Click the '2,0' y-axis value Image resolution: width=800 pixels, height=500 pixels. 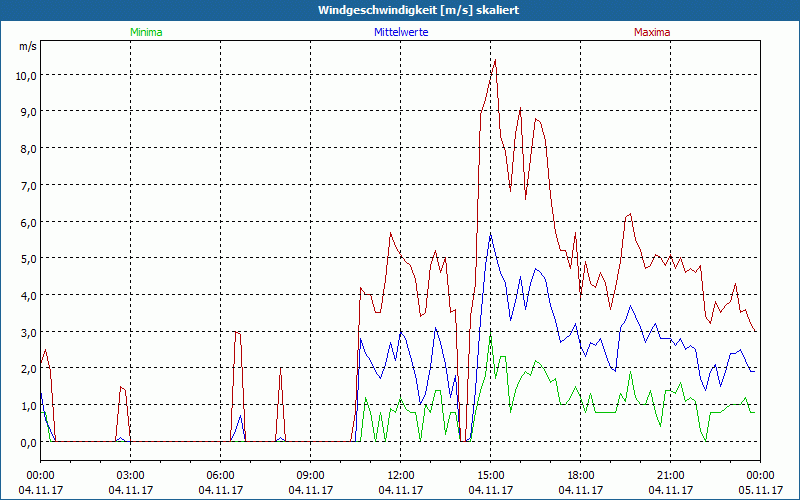[x=28, y=369]
